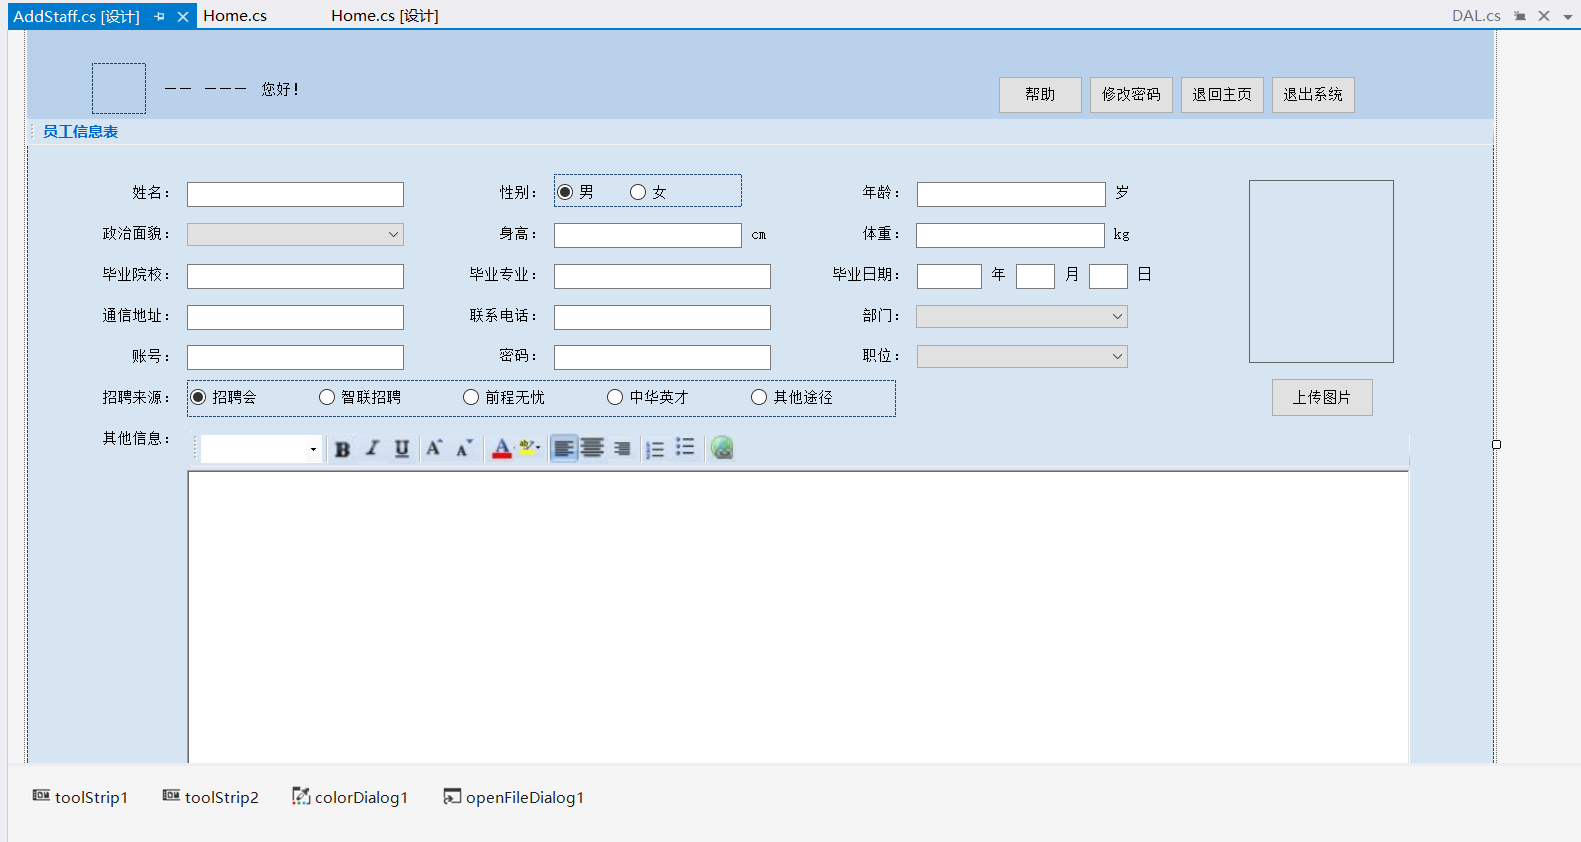Choose 智联招聘 as recruitment source
The height and width of the screenshot is (842, 1581).
(x=360, y=397)
